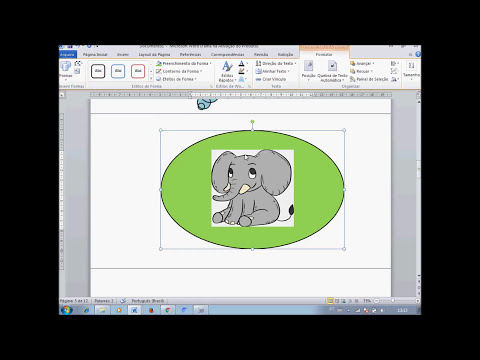Switch to Página Inicial tab

point(95,54)
